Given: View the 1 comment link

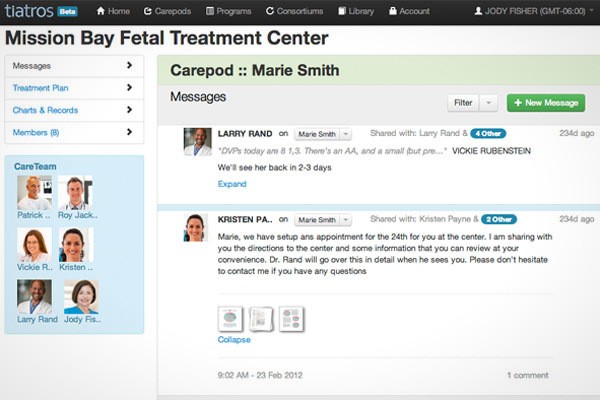Looking at the screenshot, I should [x=527, y=375].
